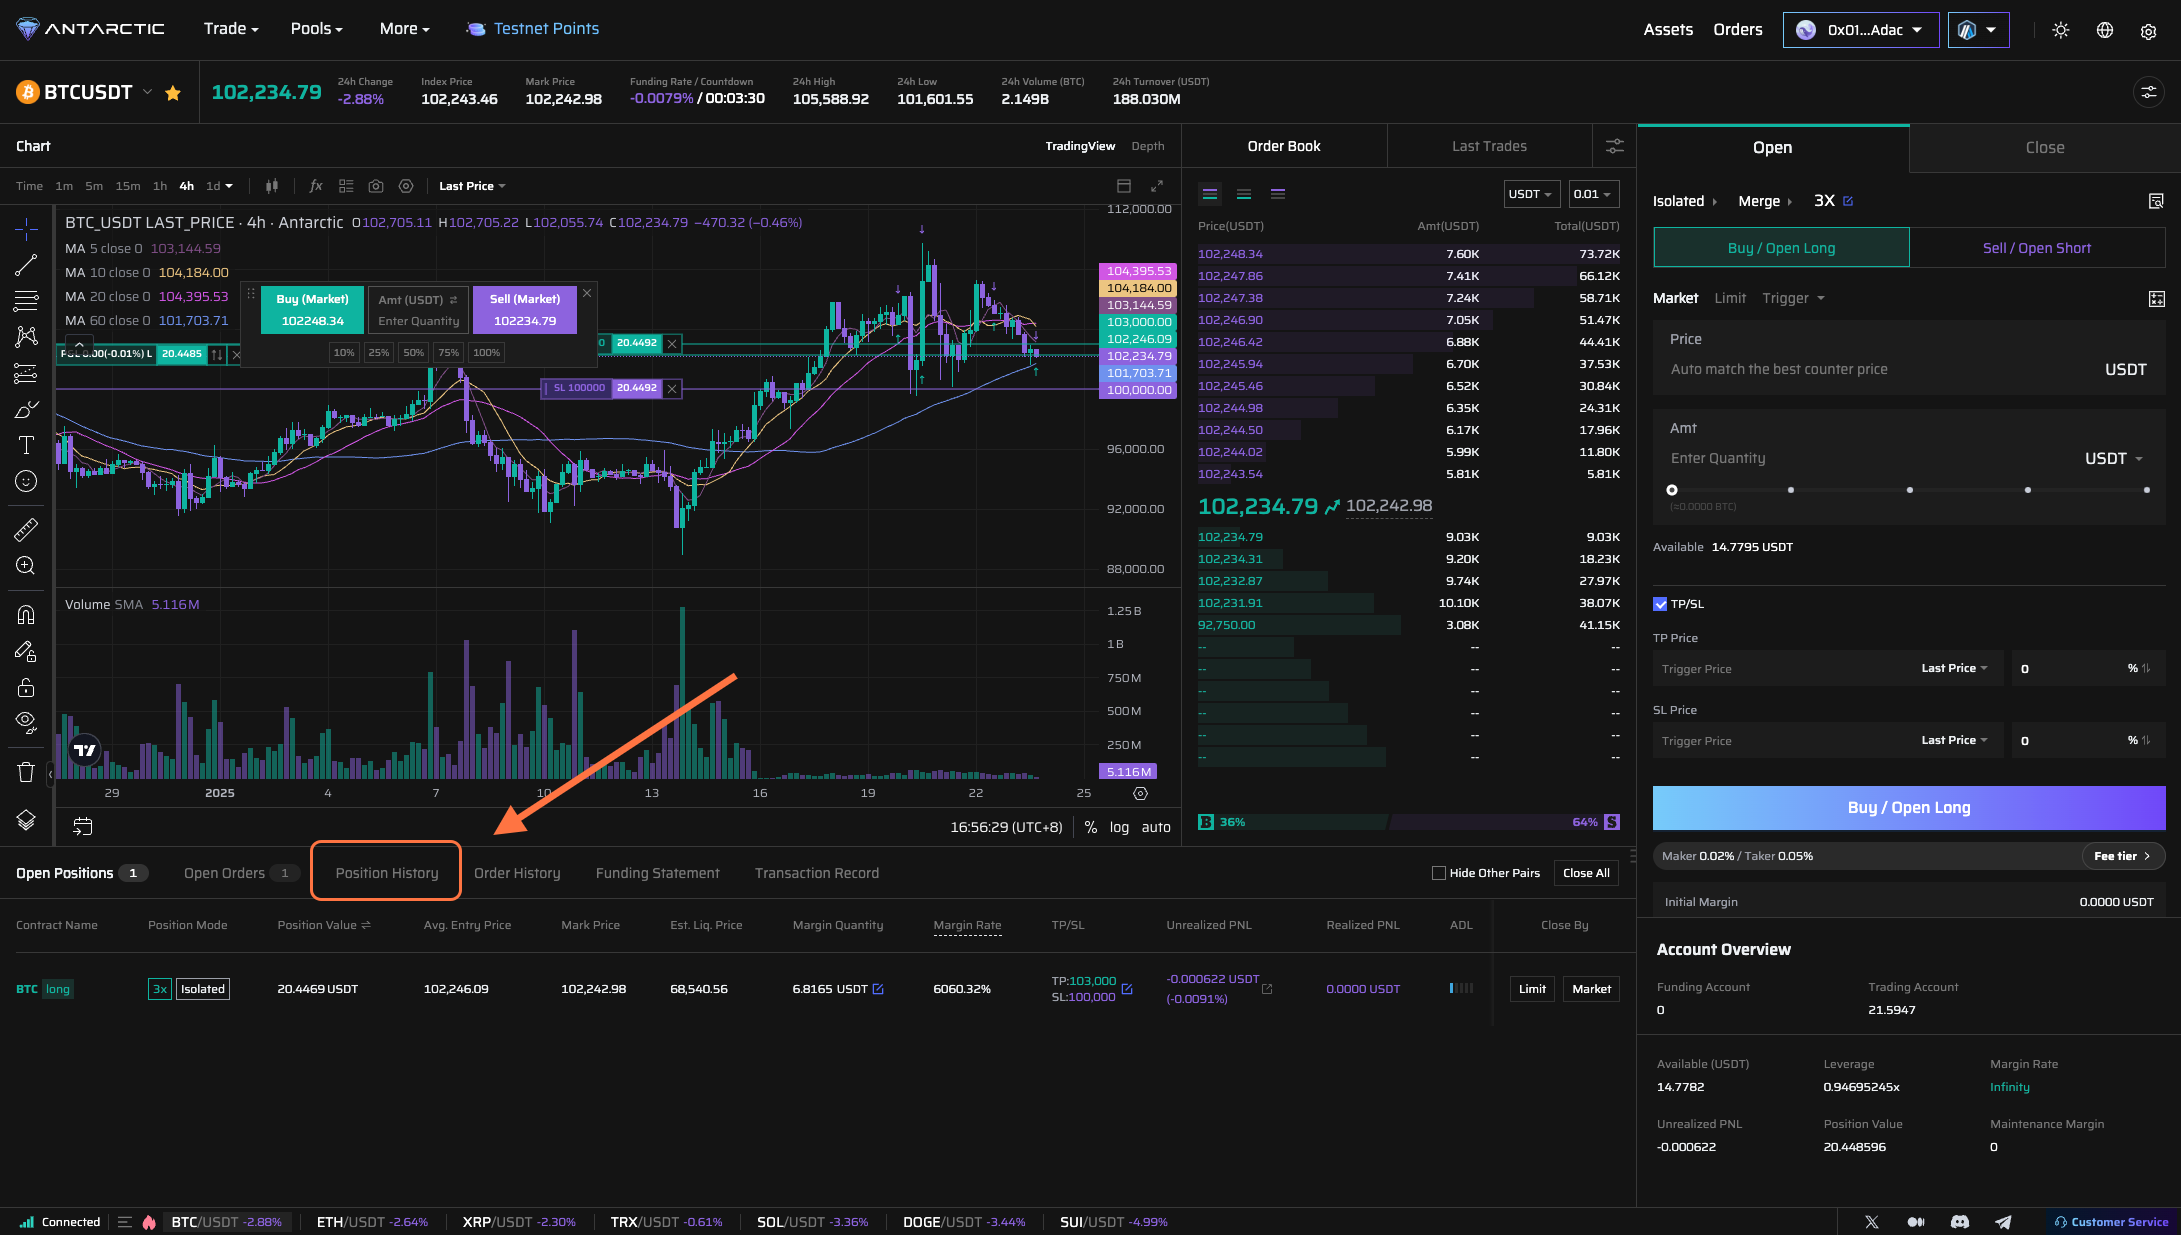The width and height of the screenshot is (2181, 1235).
Task: Select the ruler measure tool
Action: 26,530
